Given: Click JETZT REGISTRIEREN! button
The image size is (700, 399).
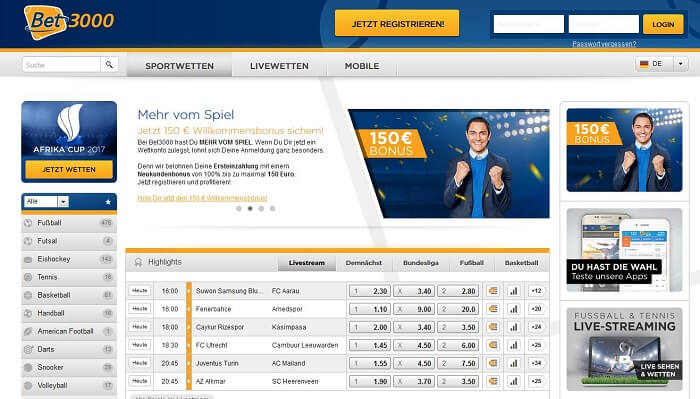Looking at the screenshot, I should [397, 23].
